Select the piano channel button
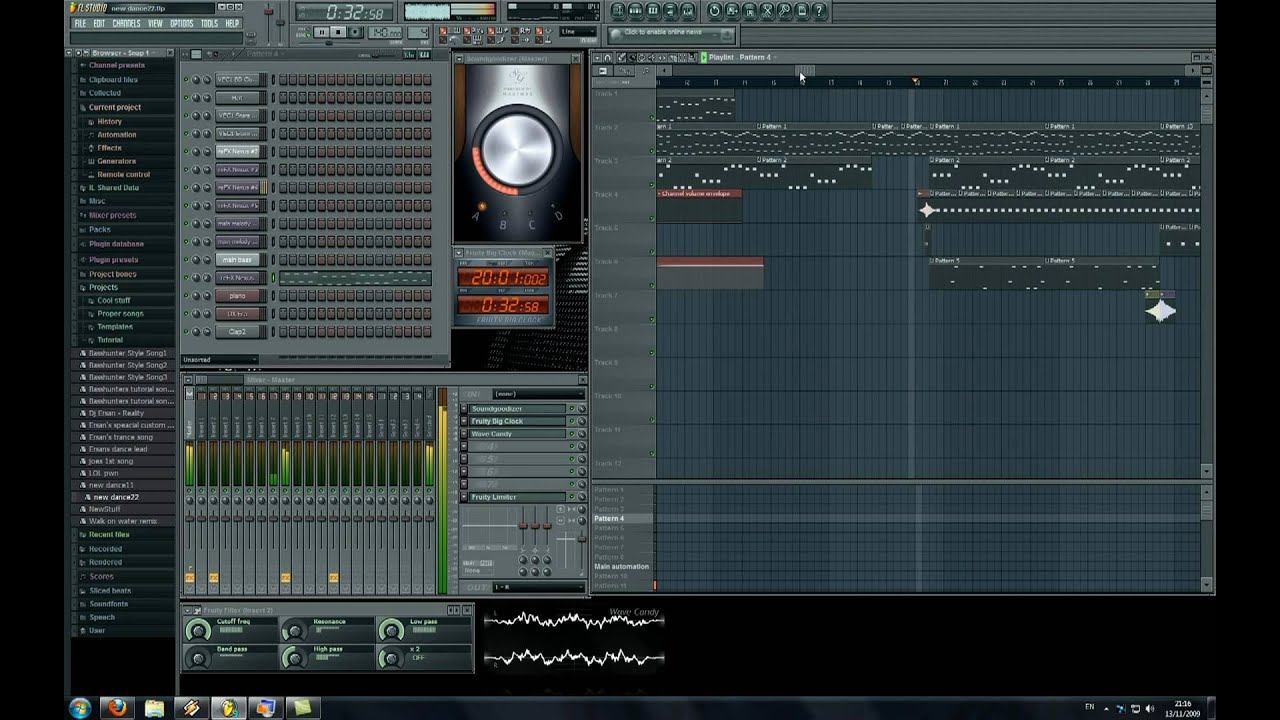 coord(237,296)
